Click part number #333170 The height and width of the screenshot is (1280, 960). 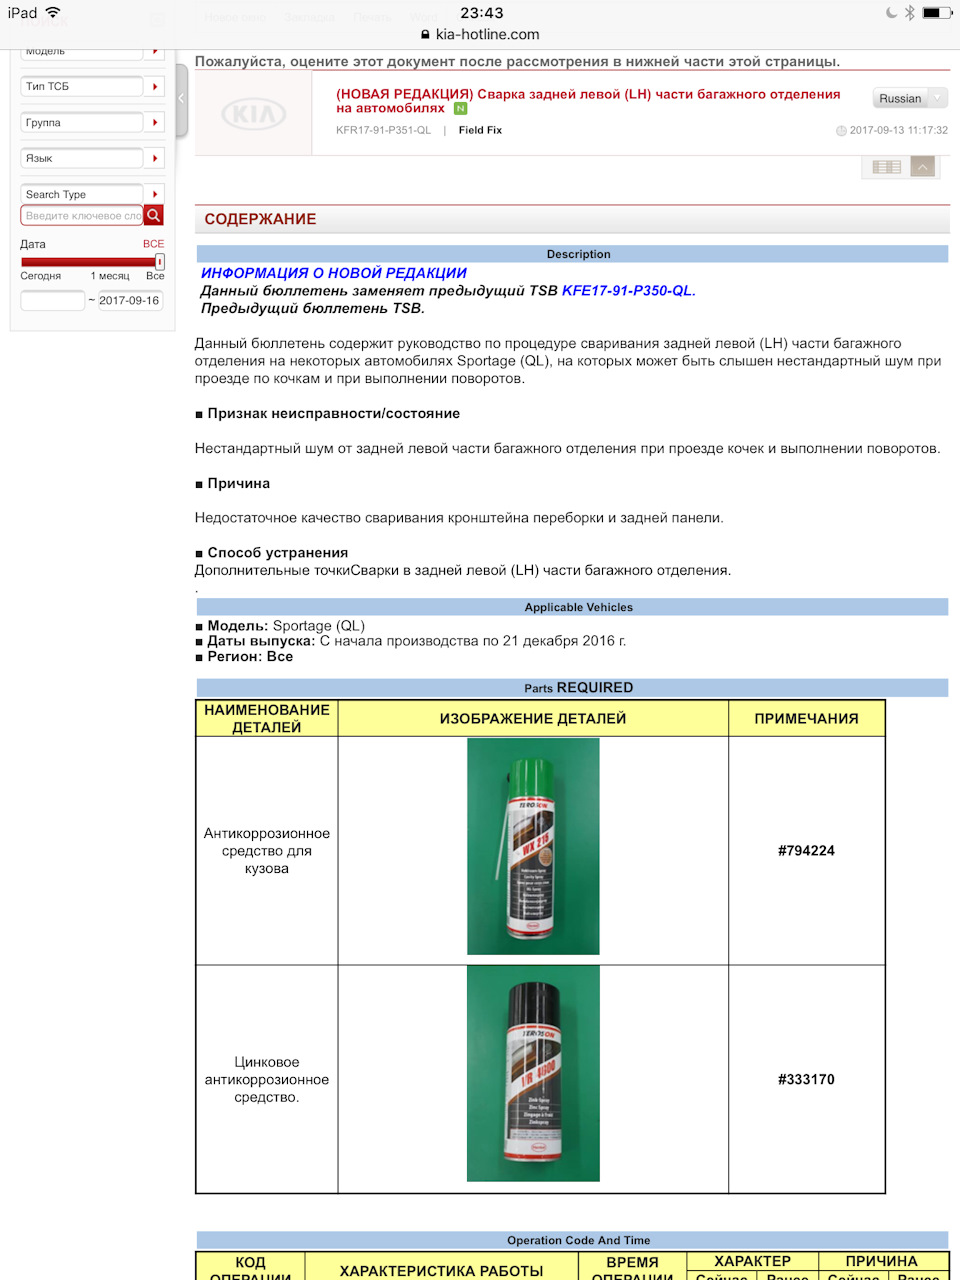pyautogui.click(x=806, y=1080)
